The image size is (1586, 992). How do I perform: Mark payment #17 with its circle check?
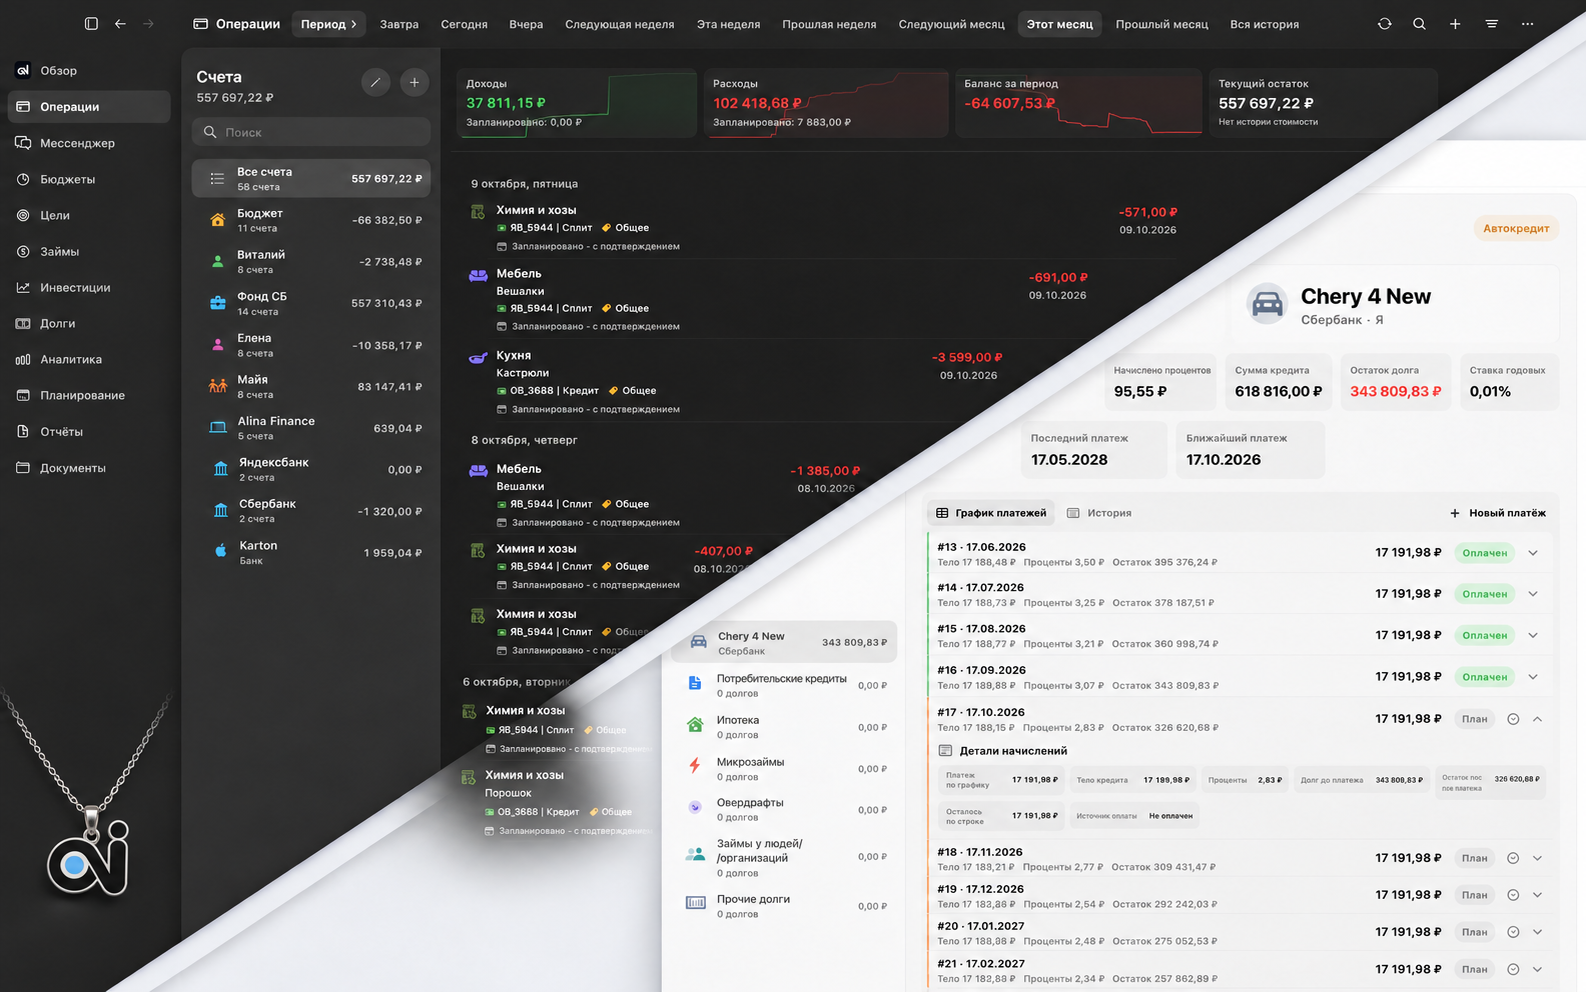click(x=1513, y=719)
